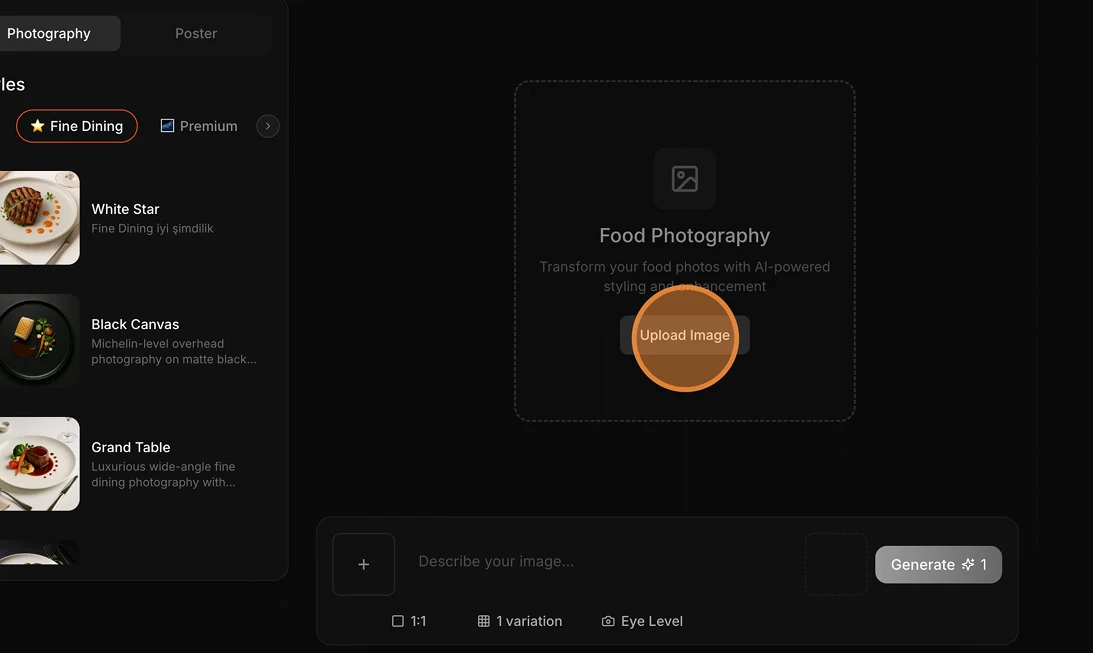Click the sparkle icon inside the Generate button

click(967, 564)
